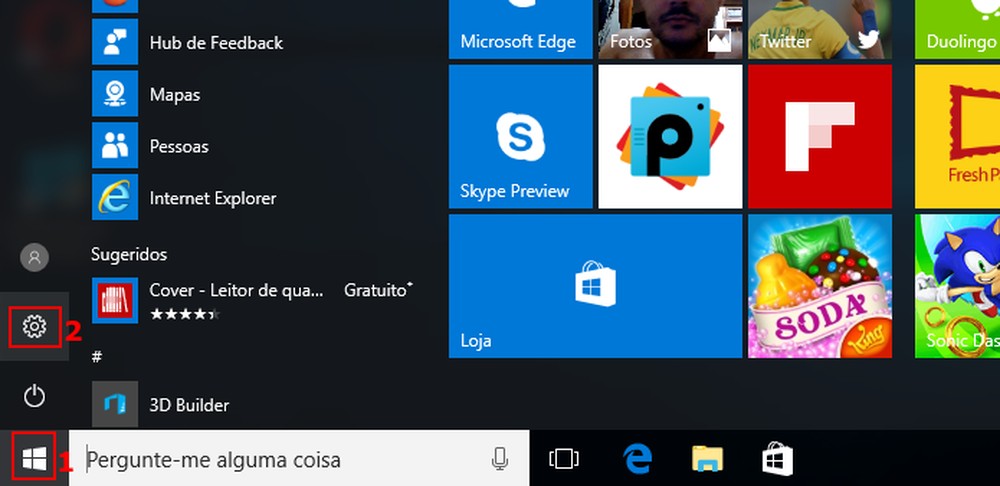Click the Gratuito label for Cover app
Screen dimensions: 1000x486
point(378,290)
